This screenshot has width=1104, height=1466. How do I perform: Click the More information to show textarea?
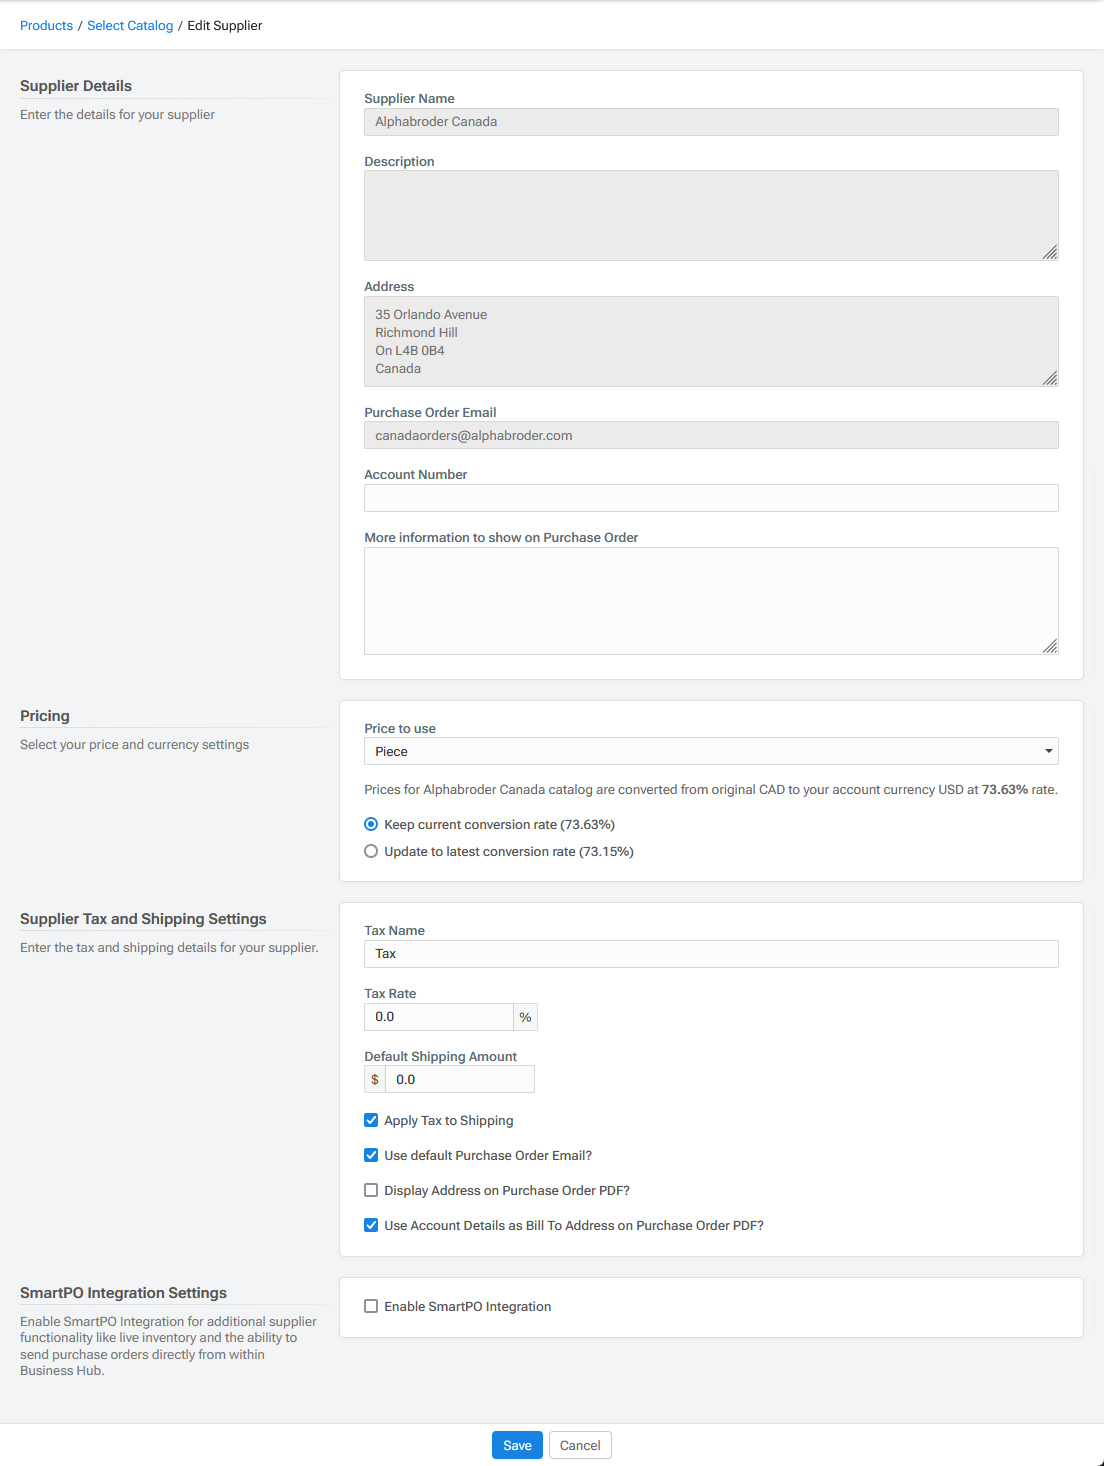coord(711,600)
